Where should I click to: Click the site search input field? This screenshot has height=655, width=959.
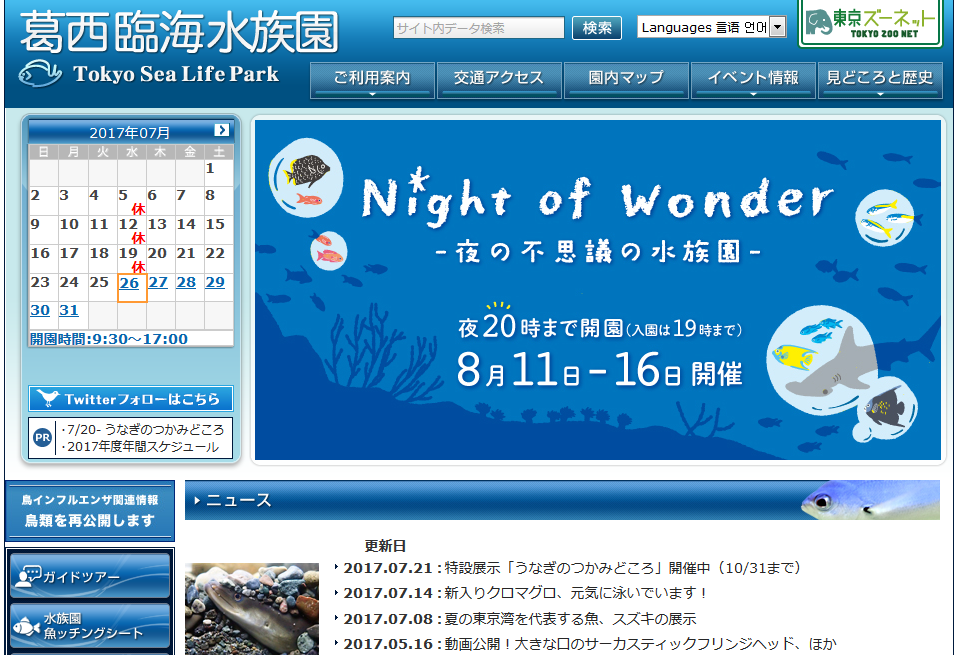478,28
